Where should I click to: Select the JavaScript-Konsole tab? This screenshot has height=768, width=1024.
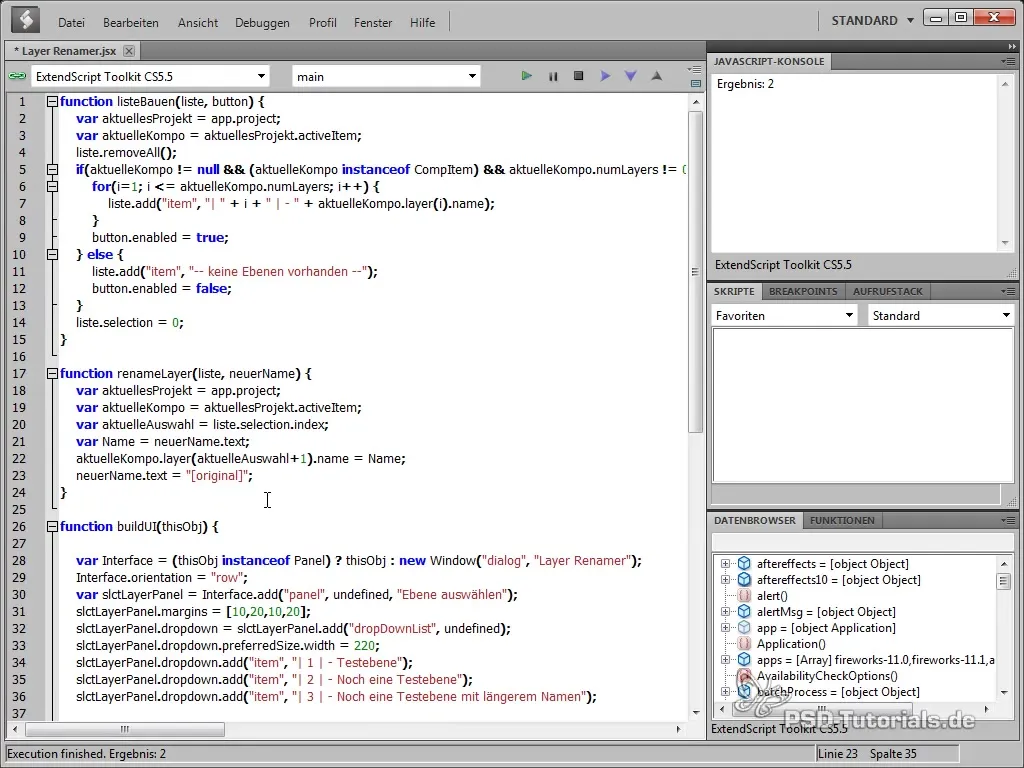tap(769, 61)
